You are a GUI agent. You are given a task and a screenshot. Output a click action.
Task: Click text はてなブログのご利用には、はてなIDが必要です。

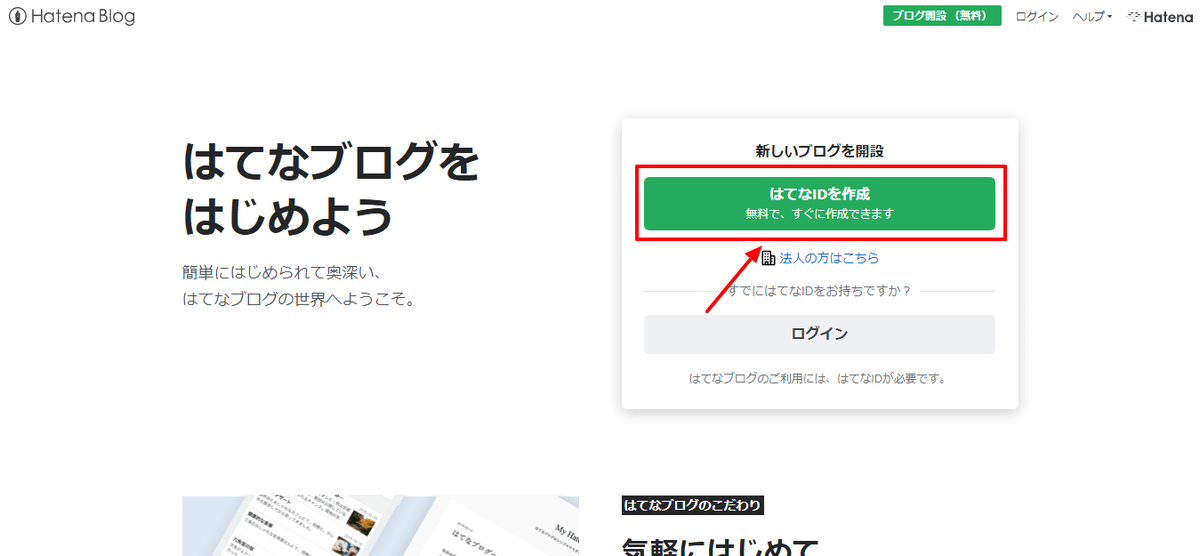819,379
